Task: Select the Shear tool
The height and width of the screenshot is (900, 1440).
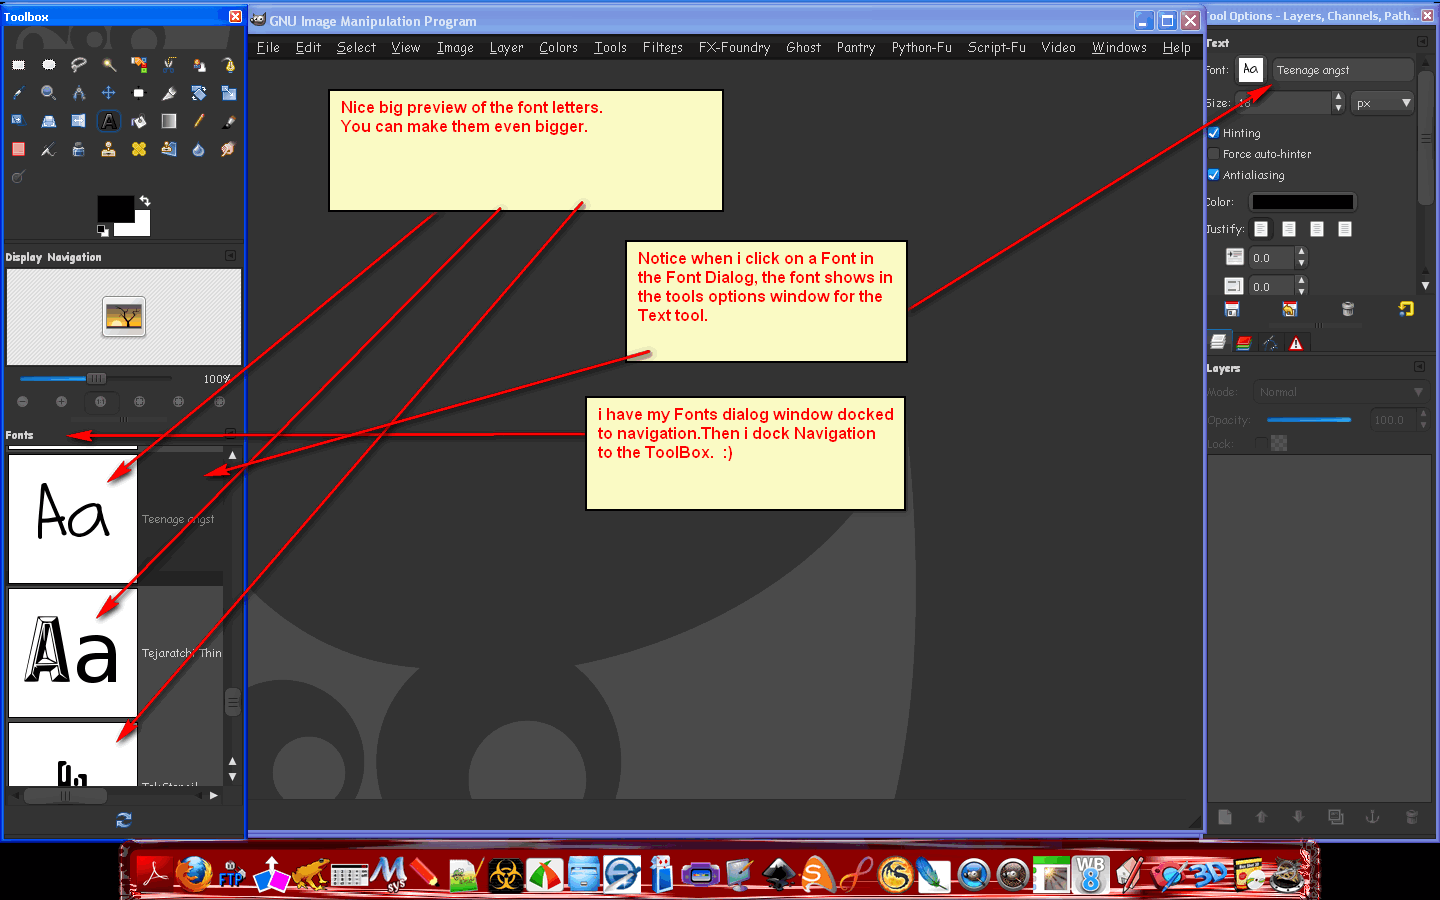Action: [19, 121]
